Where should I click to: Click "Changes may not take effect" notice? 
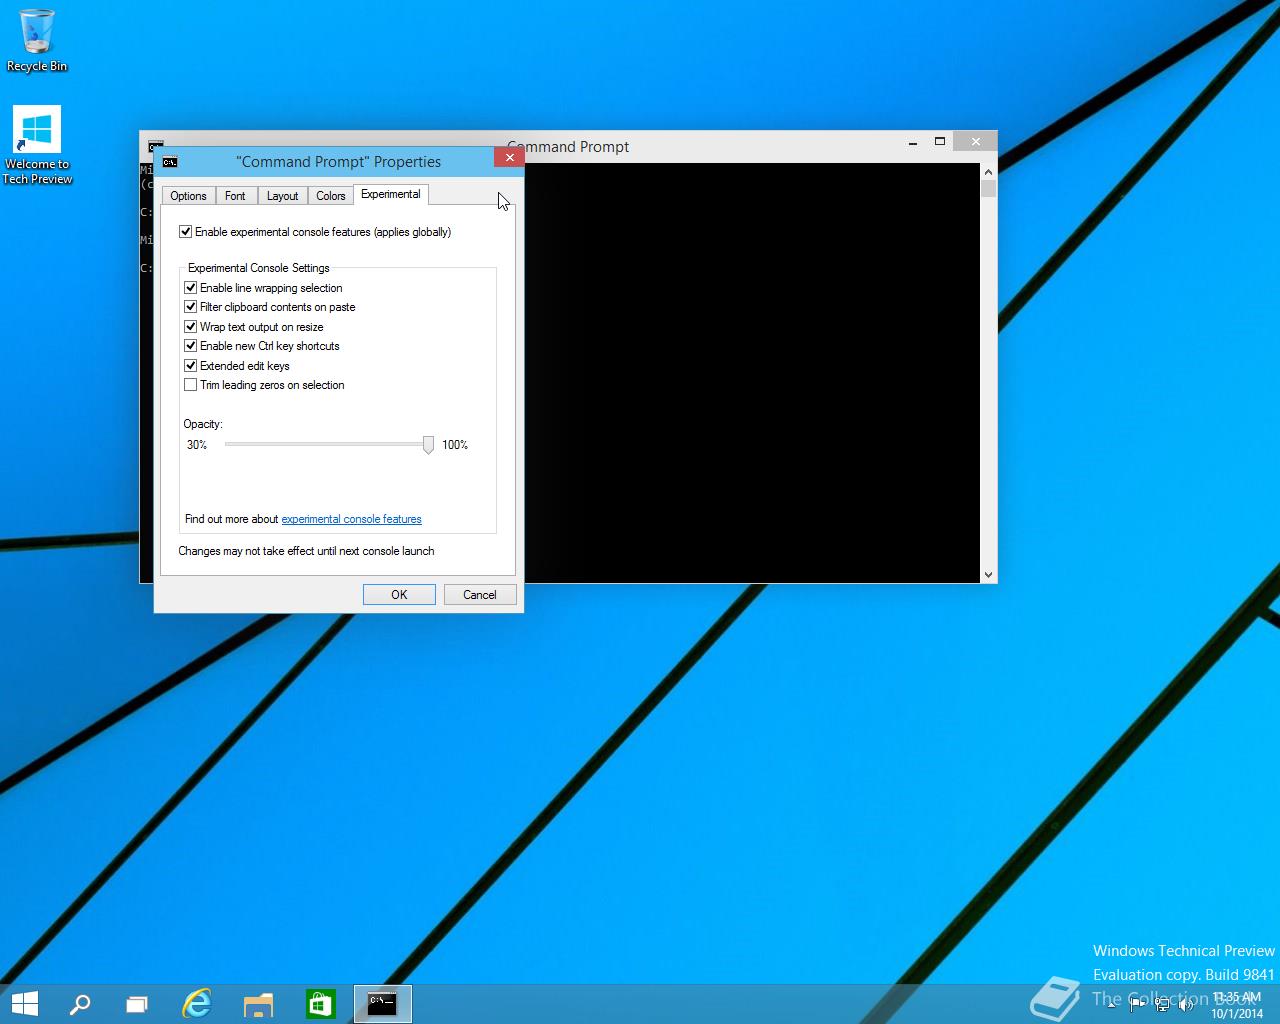point(306,551)
